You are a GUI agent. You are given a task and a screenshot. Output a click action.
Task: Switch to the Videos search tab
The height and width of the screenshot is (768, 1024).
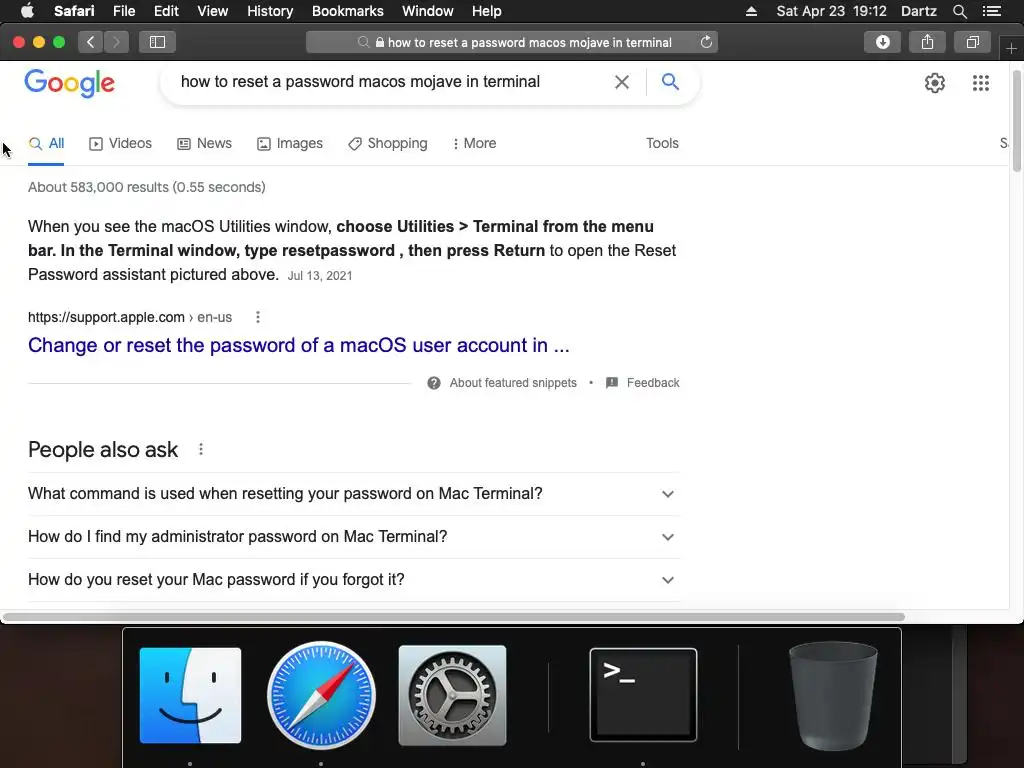120,144
